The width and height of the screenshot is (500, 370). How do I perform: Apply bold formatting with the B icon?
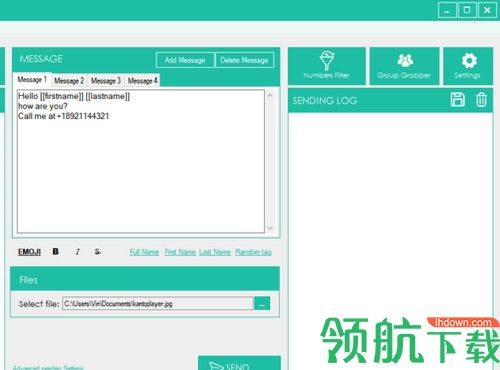(55, 251)
